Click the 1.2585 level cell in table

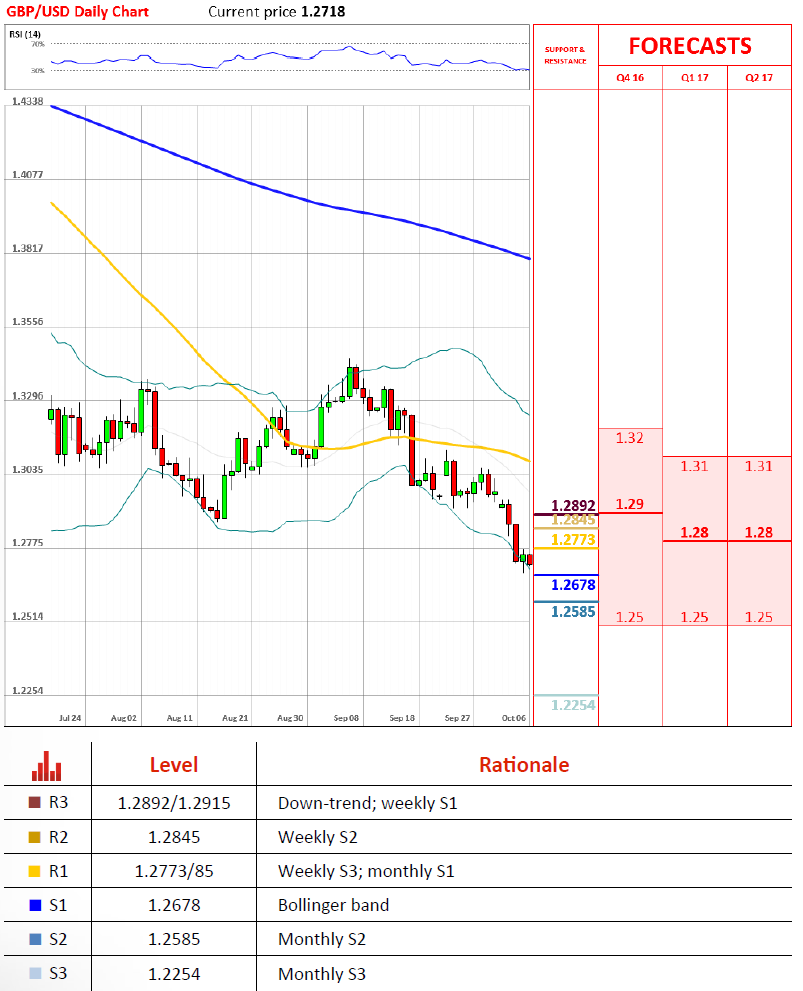tap(174, 940)
